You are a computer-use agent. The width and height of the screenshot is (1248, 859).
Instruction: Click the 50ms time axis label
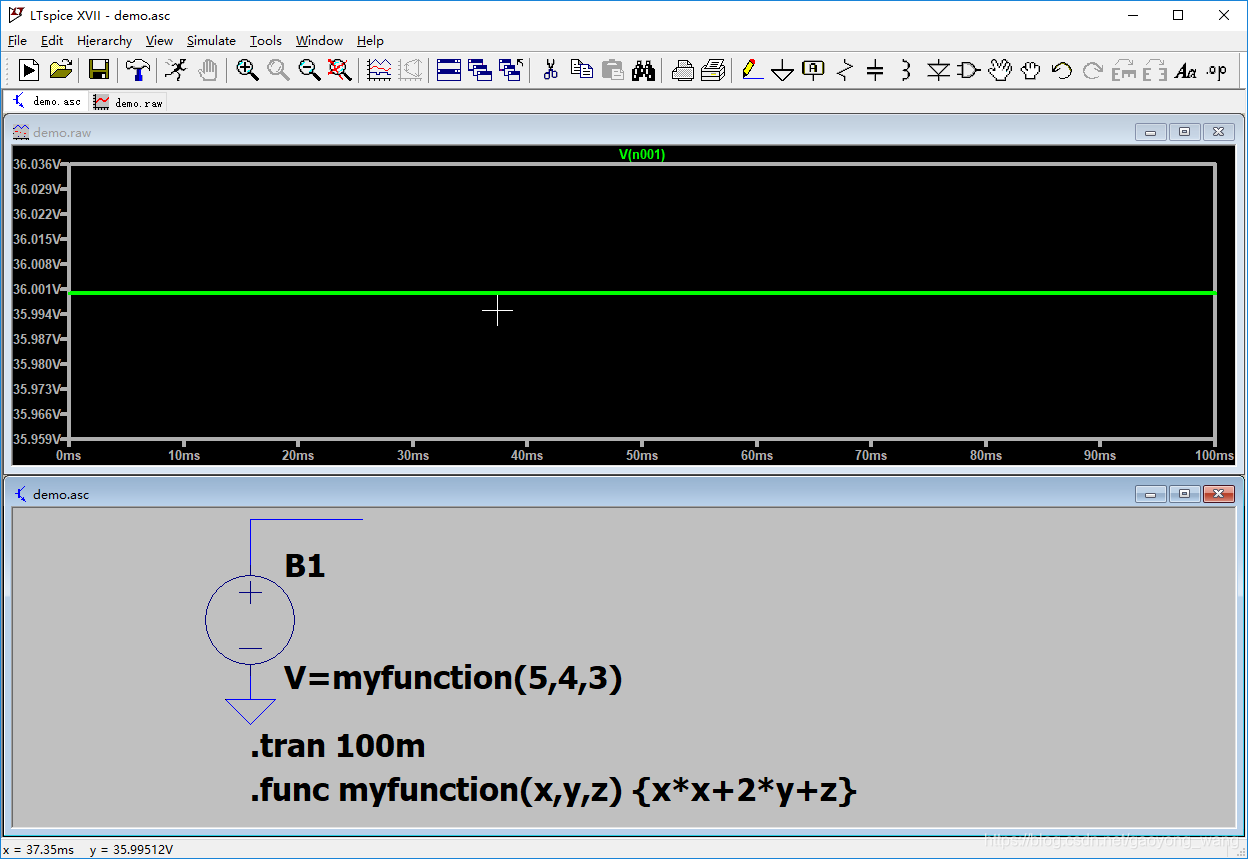(x=642, y=455)
